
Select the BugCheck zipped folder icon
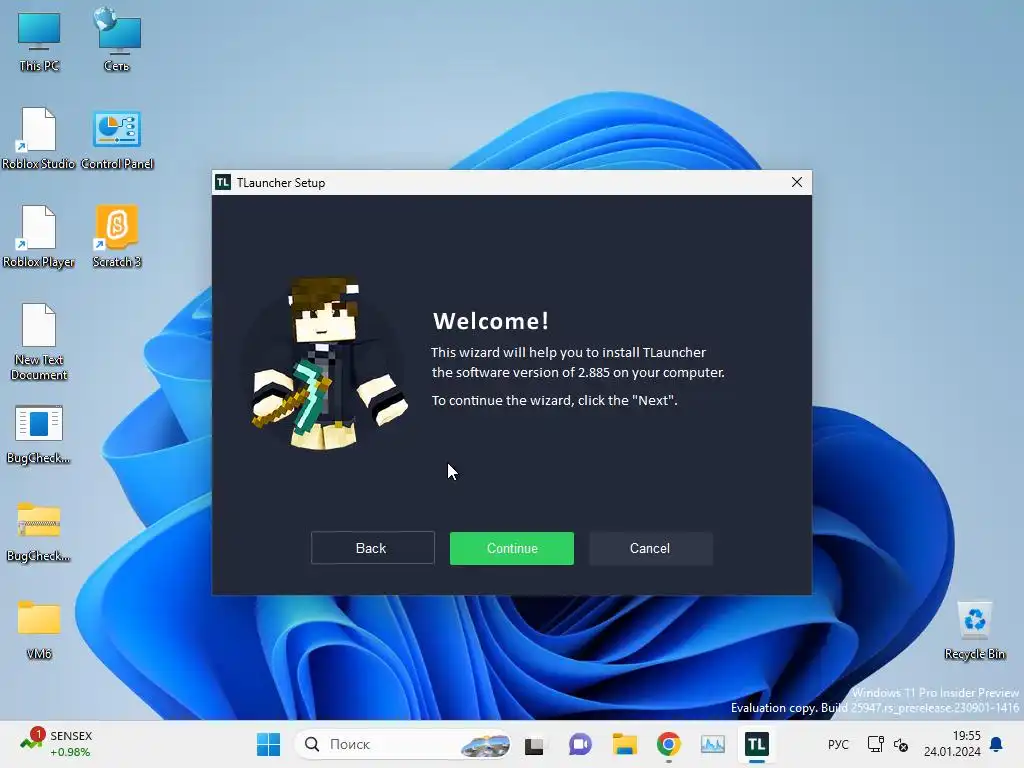(x=39, y=532)
